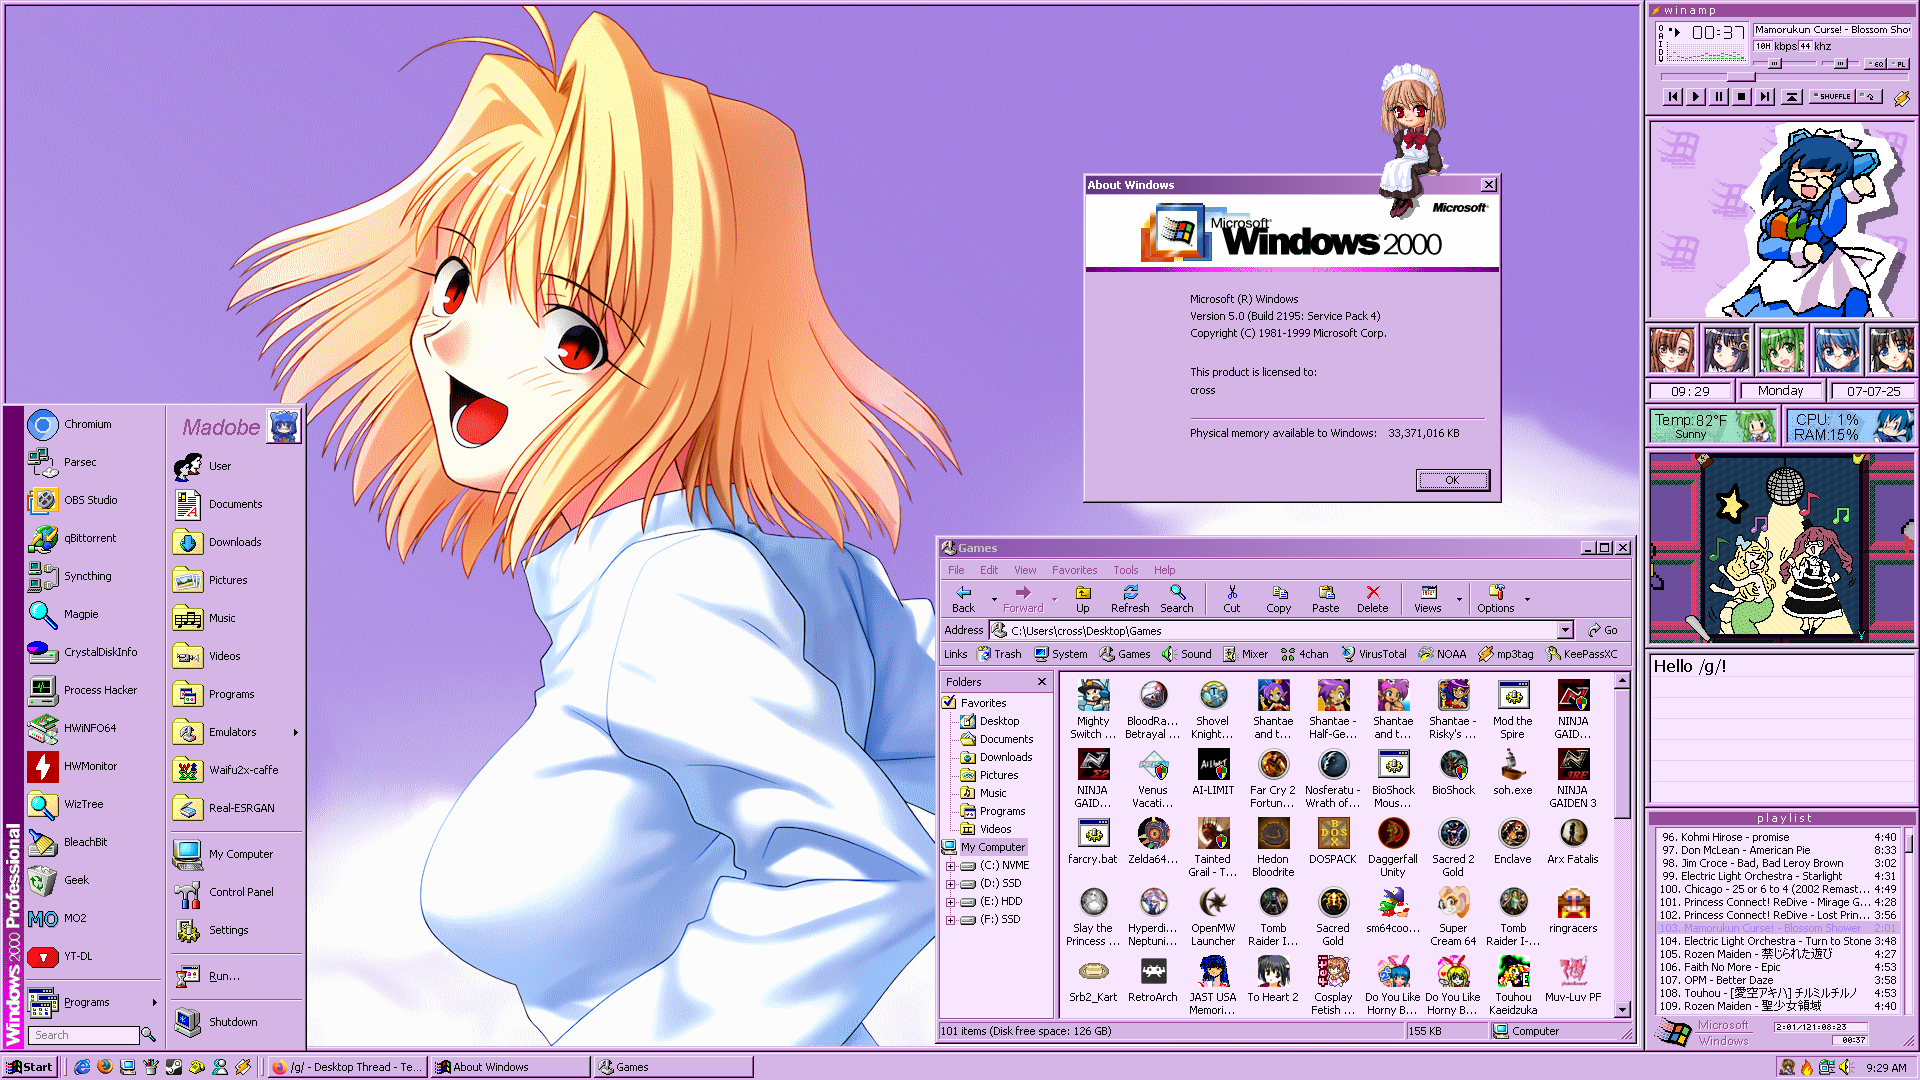Toggle Winamp shuffle mode
1920x1080 pixels.
(x=1833, y=97)
